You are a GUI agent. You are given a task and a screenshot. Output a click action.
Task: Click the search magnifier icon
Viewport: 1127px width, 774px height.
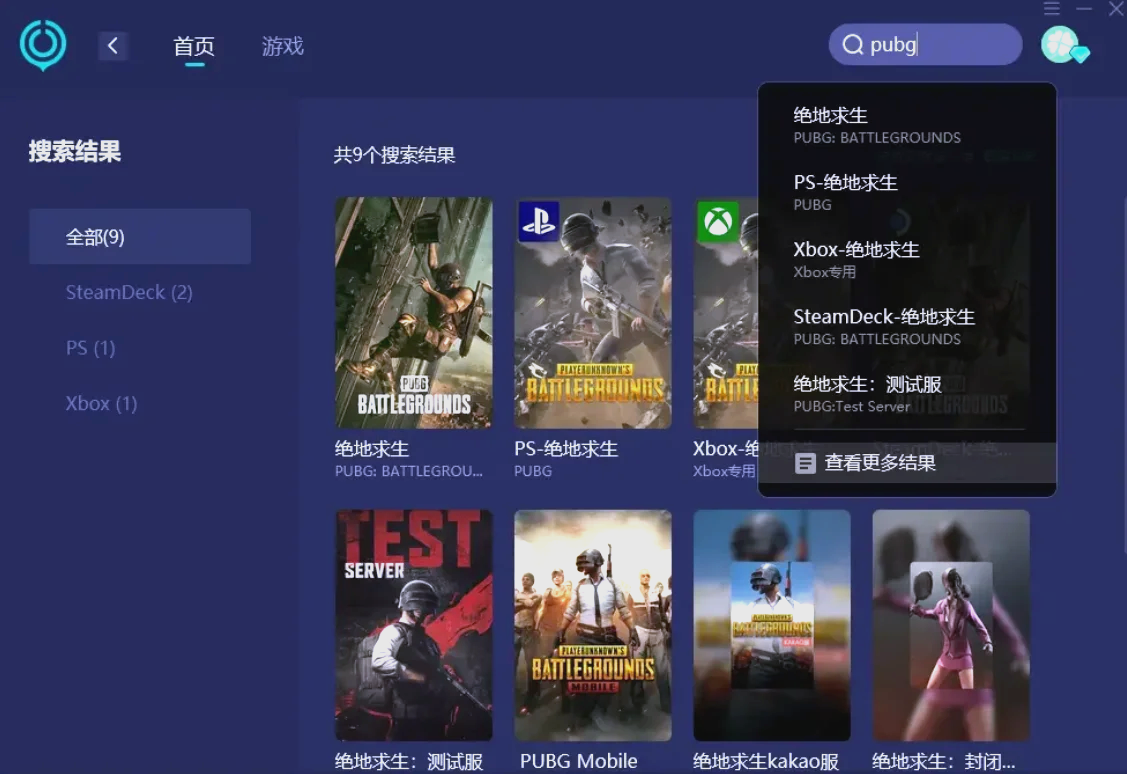pos(852,45)
